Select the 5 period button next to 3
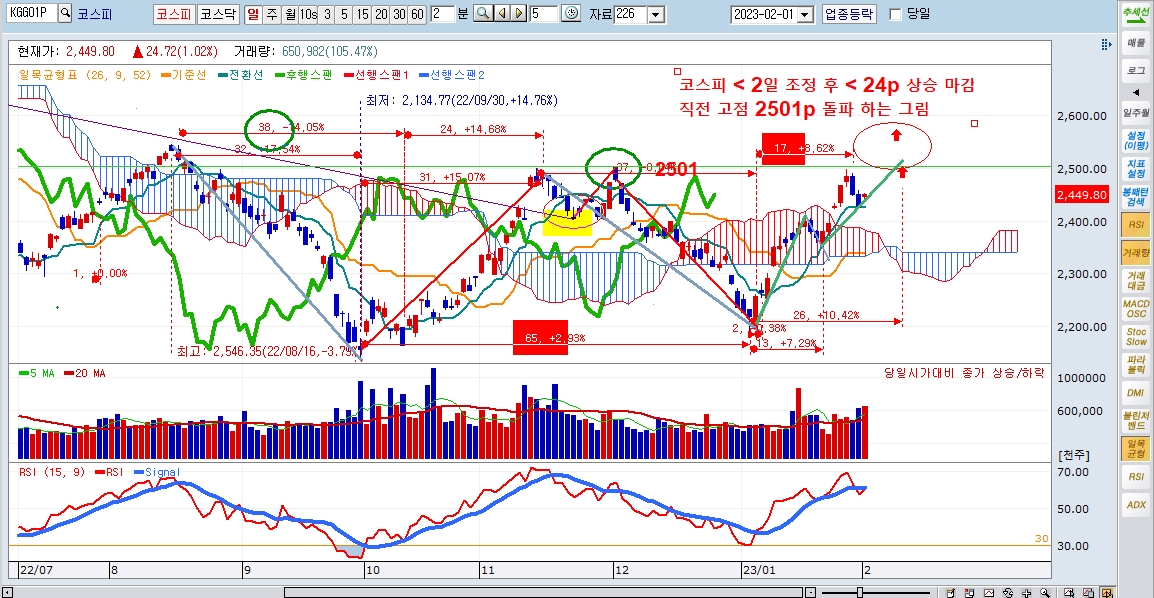 point(344,14)
